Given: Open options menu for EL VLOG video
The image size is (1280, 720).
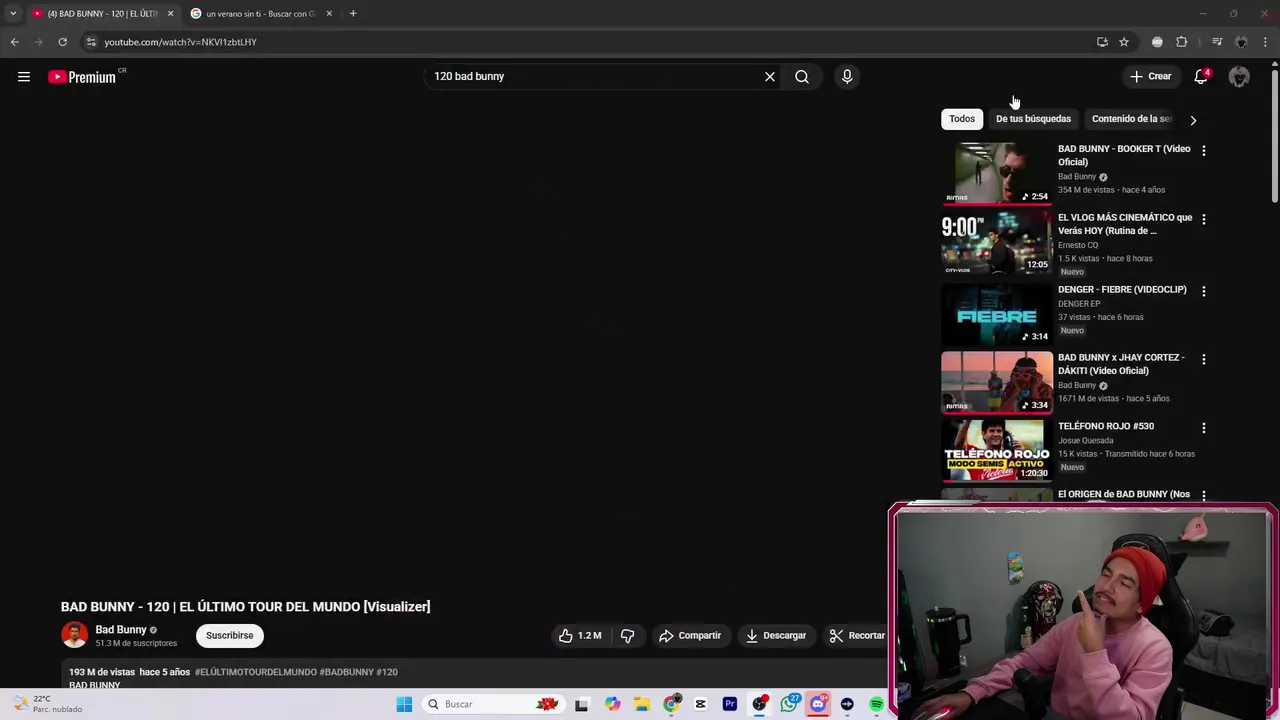Looking at the screenshot, I should 1203,219.
